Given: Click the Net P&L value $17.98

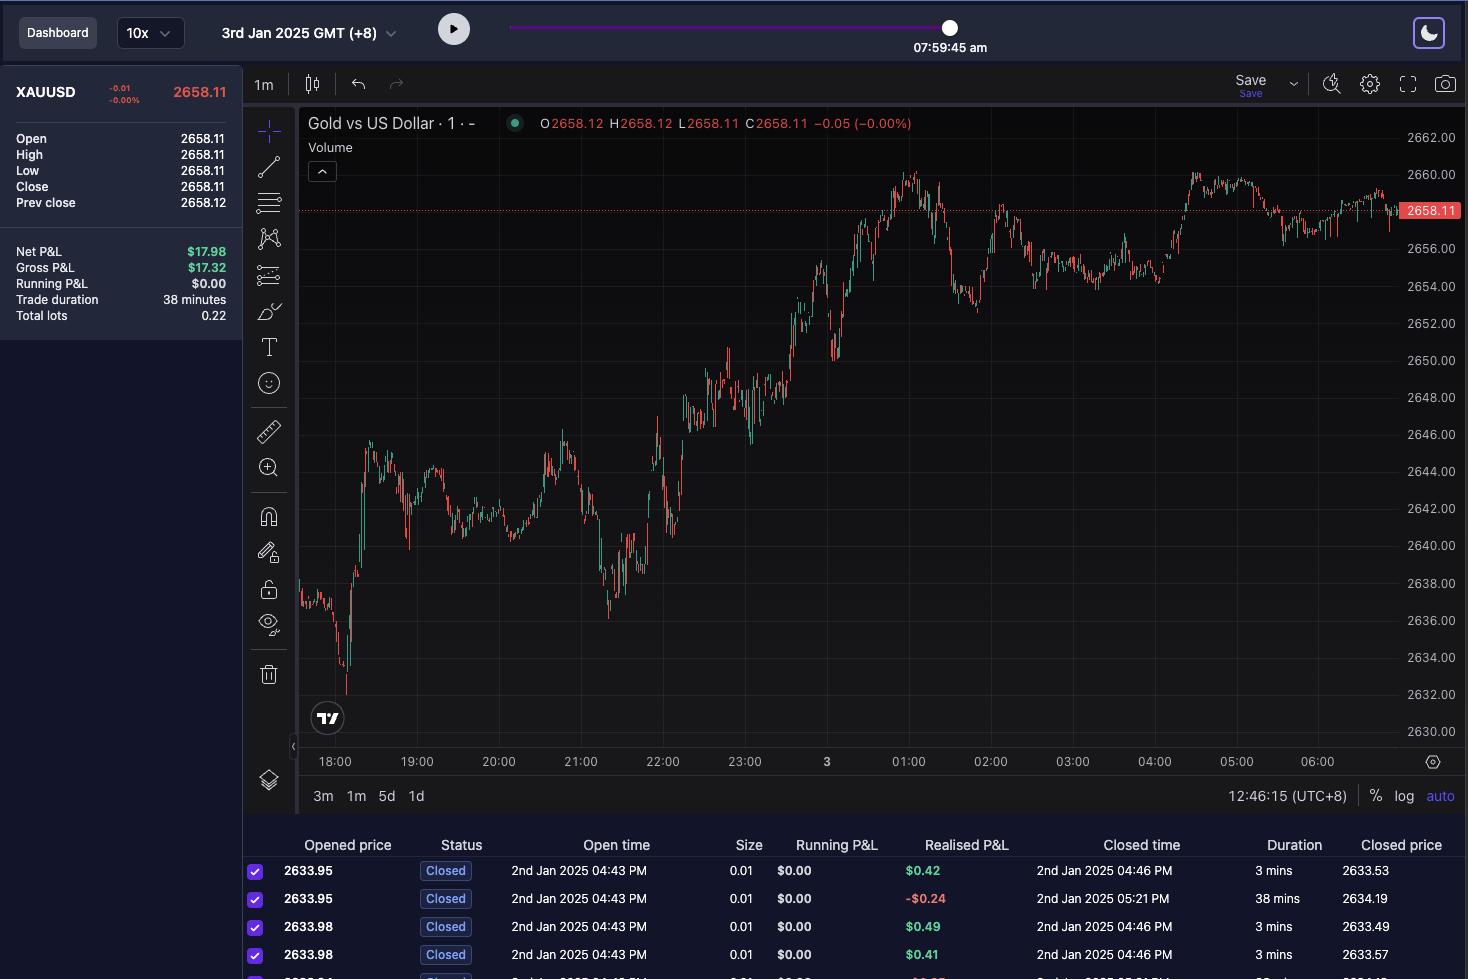Looking at the screenshot, I should pyautogui.click(x=207, y=252).
